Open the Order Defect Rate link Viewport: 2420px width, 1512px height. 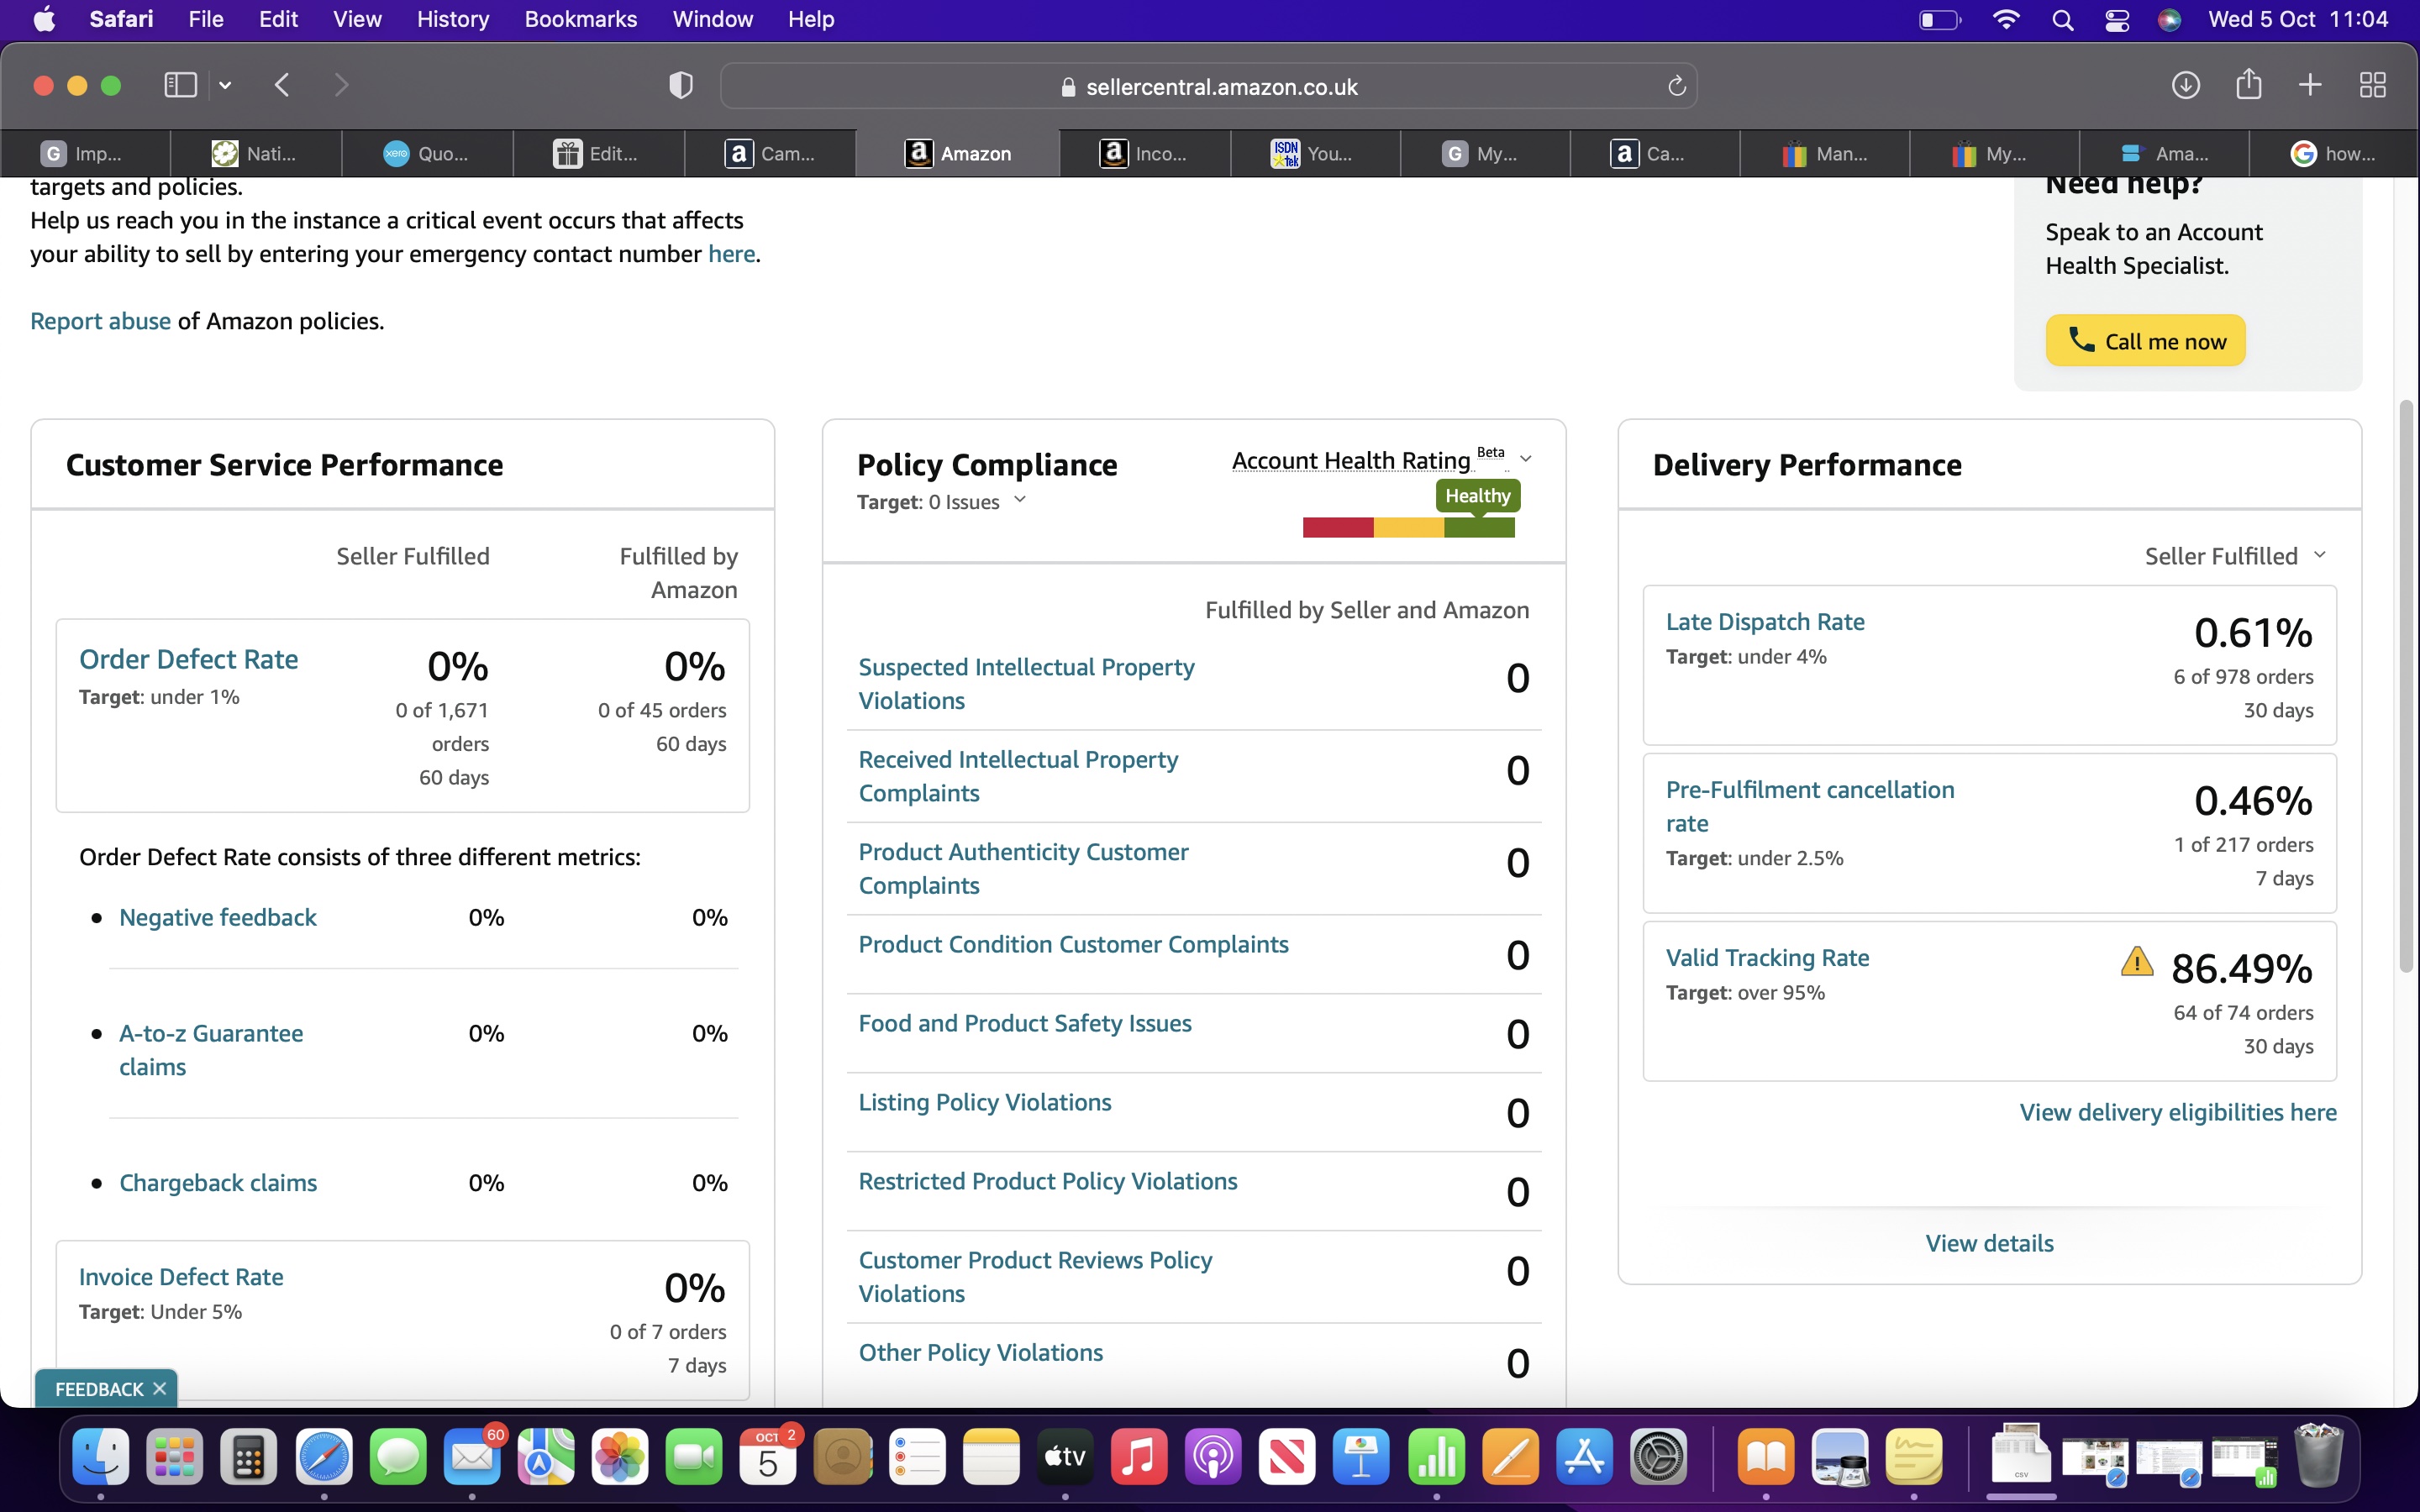(188, 659)
